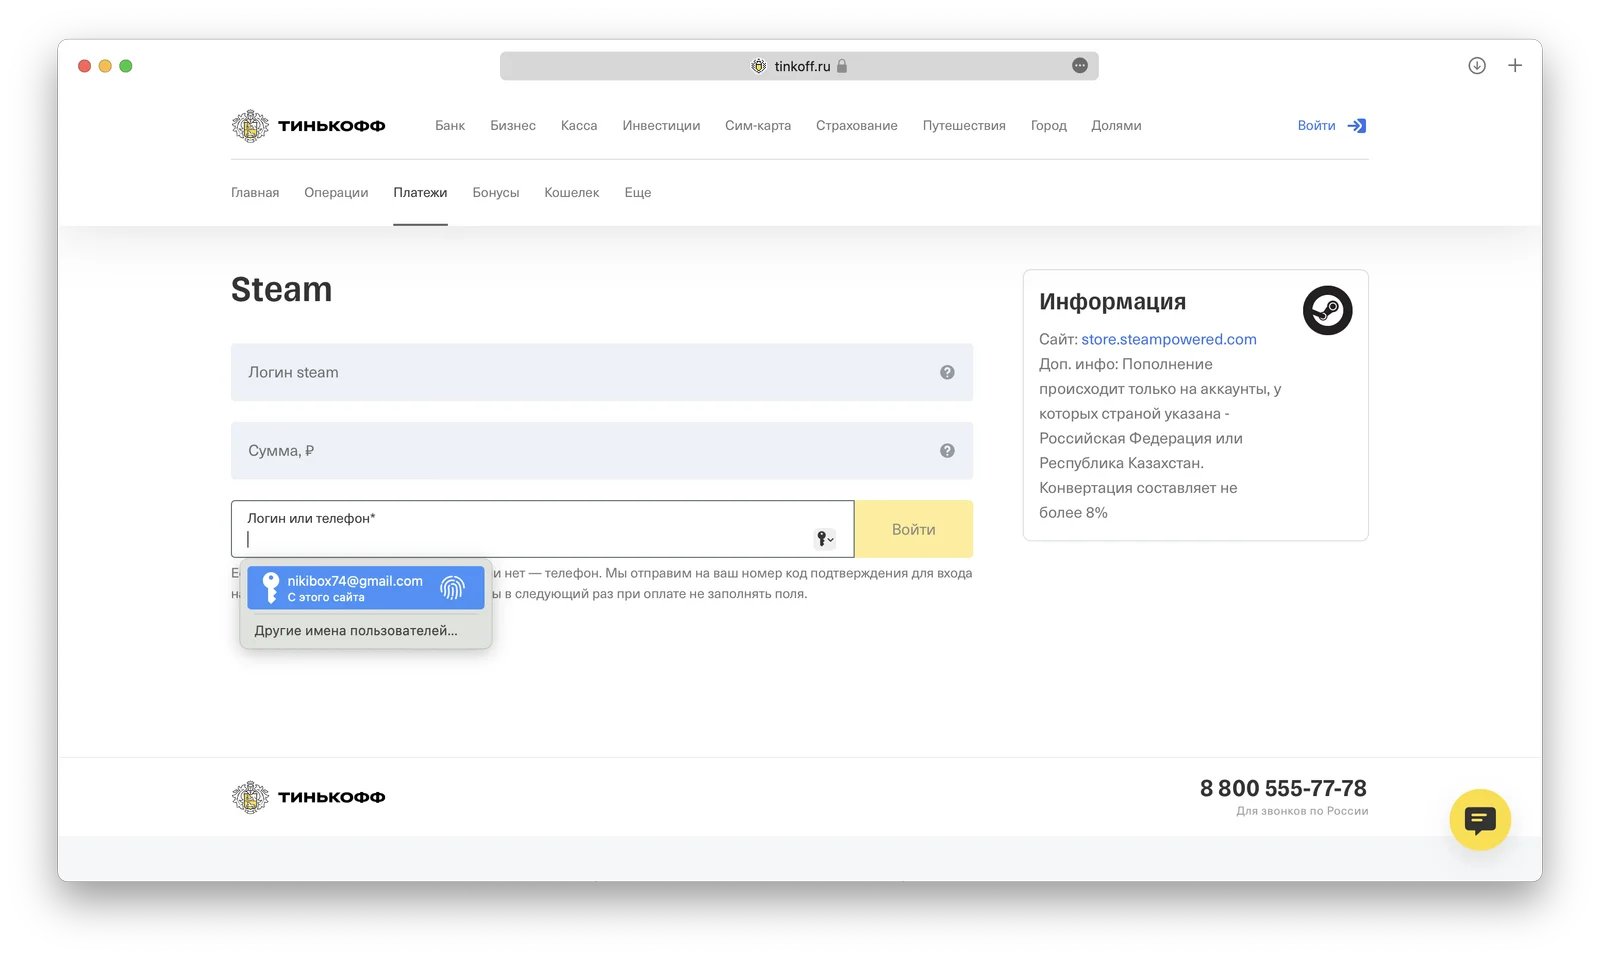Viewport: 1600px width, 958px height.
Task: Click the key icon in the password suggestion
Action: [x=270, y=588]
